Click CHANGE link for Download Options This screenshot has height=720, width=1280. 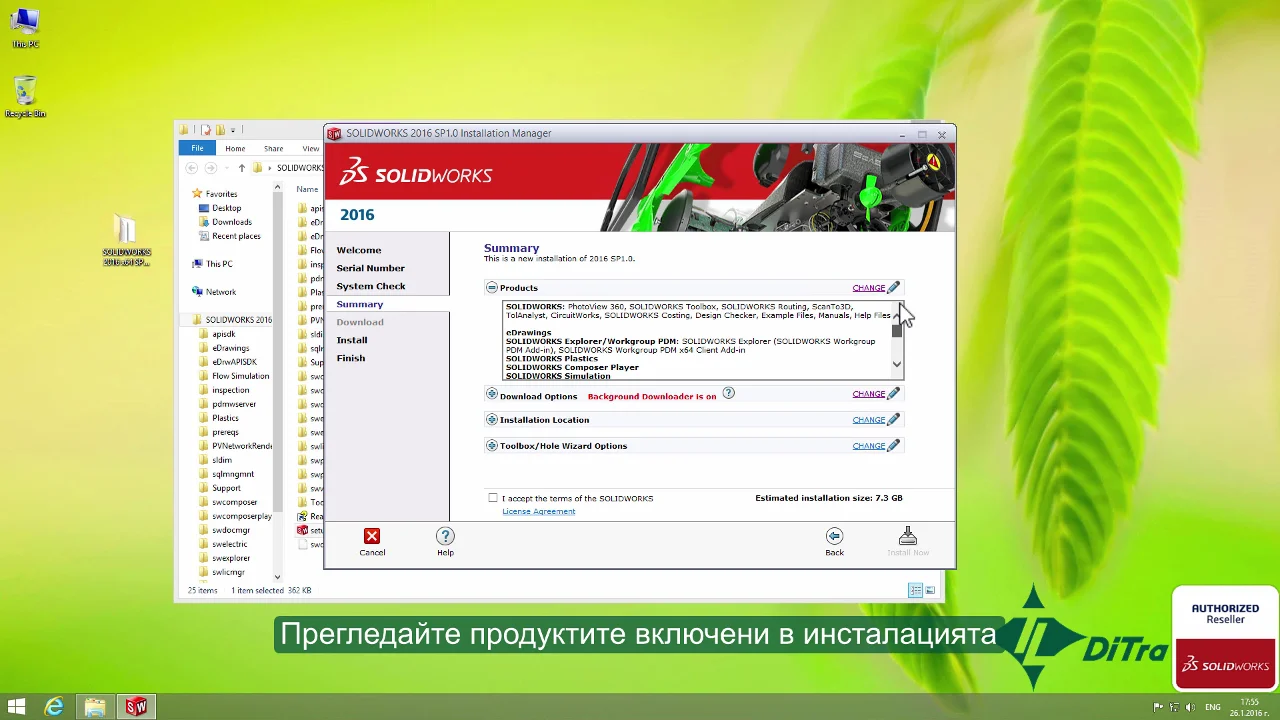click(x=868, y=394)
